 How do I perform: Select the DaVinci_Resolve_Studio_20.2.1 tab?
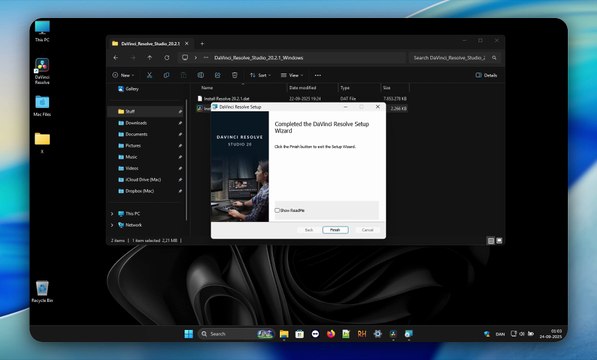tap(150, 44)
